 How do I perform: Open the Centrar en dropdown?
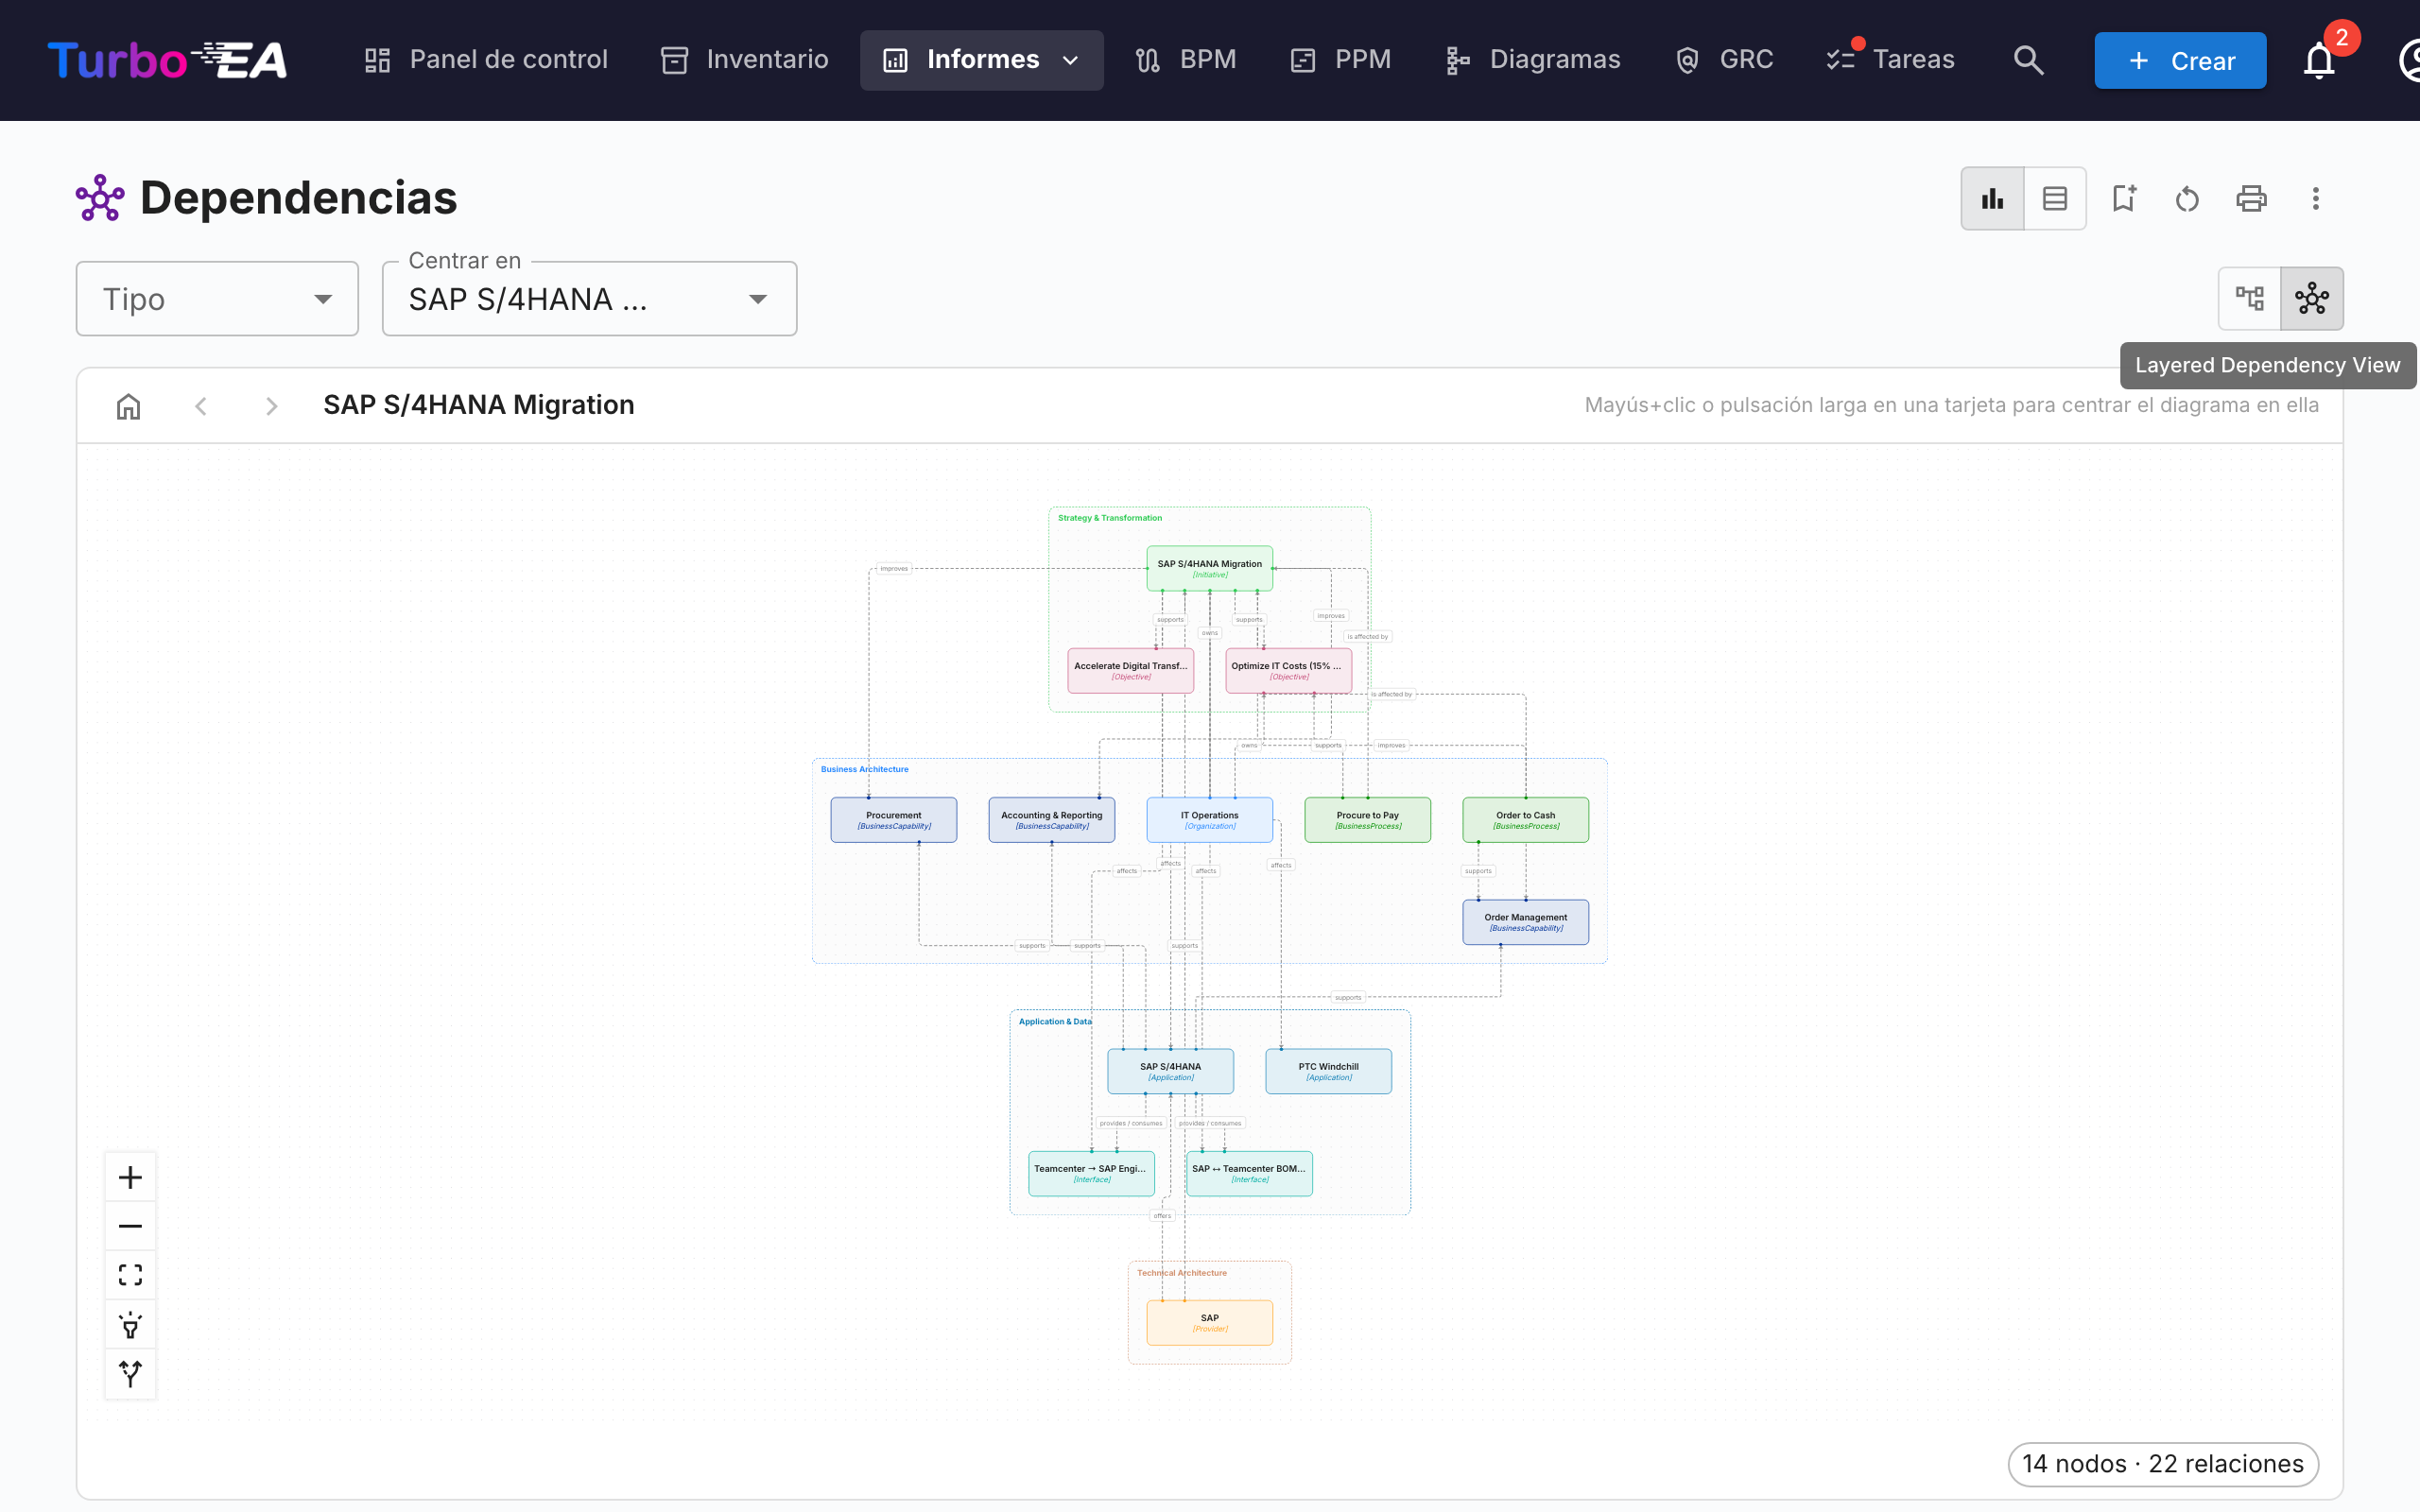[589, 299]
